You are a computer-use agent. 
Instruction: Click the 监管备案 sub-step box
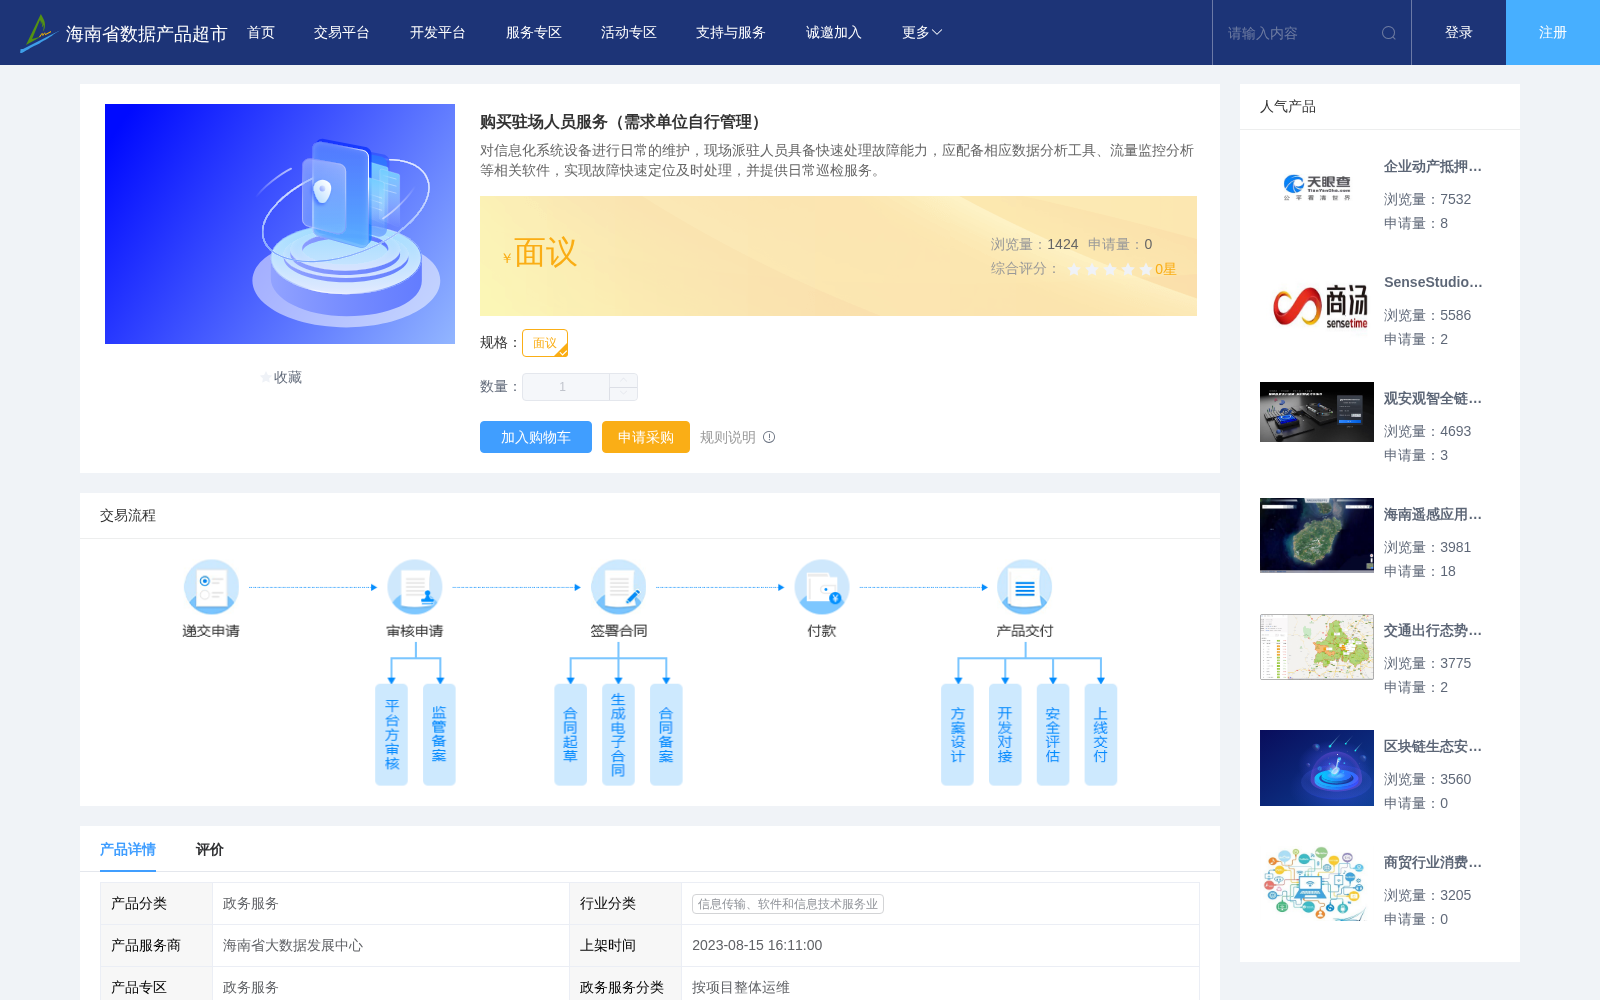[x=439, y=735]
